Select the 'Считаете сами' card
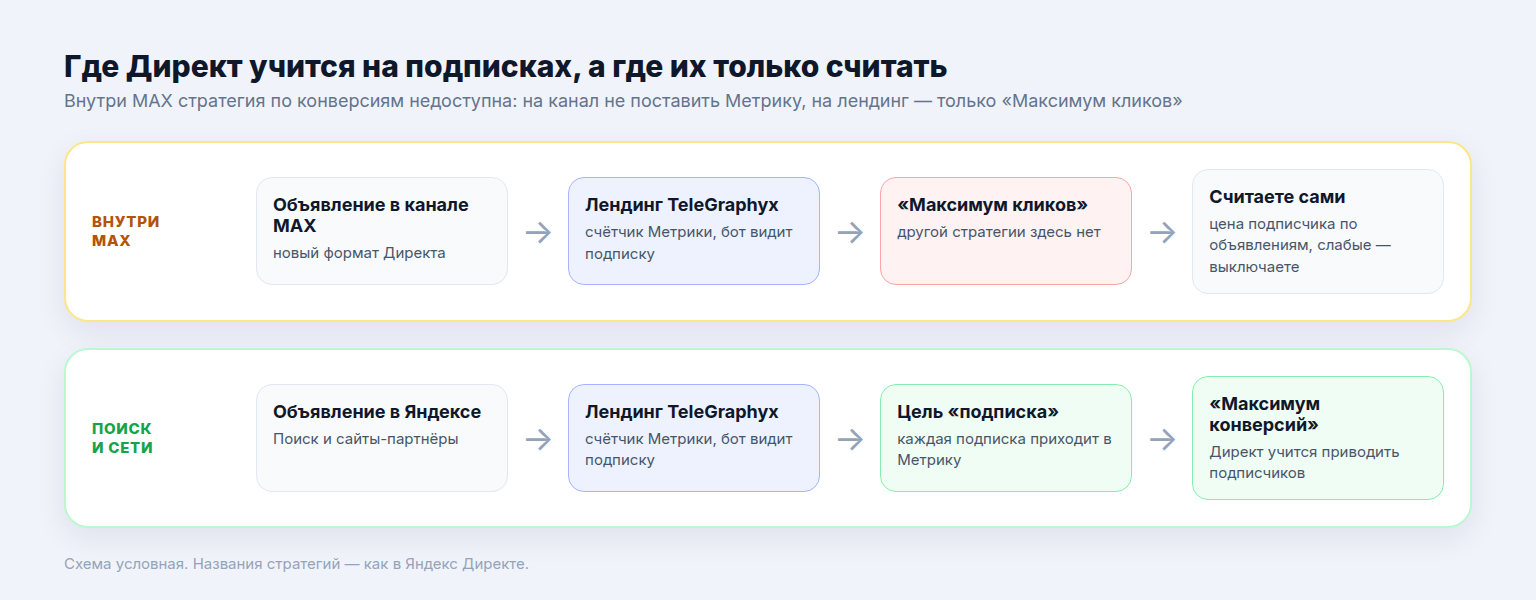Image resolution: width=1536 pixels, height=600 pixels. 1318,231
